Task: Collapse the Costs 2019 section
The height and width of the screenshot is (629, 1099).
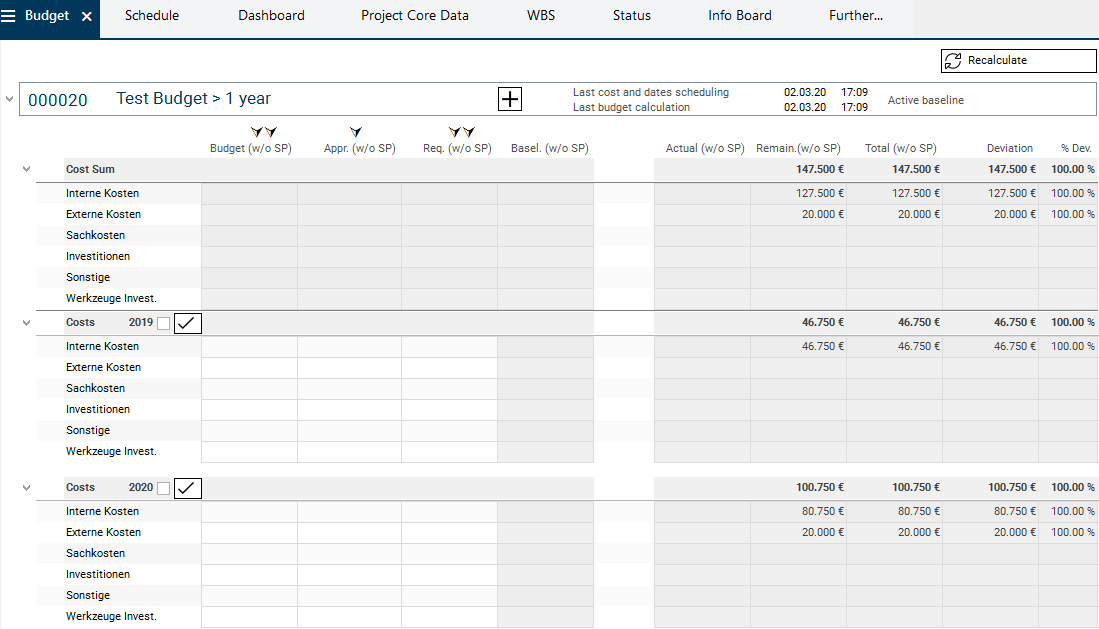Action: tap(26, 323)
